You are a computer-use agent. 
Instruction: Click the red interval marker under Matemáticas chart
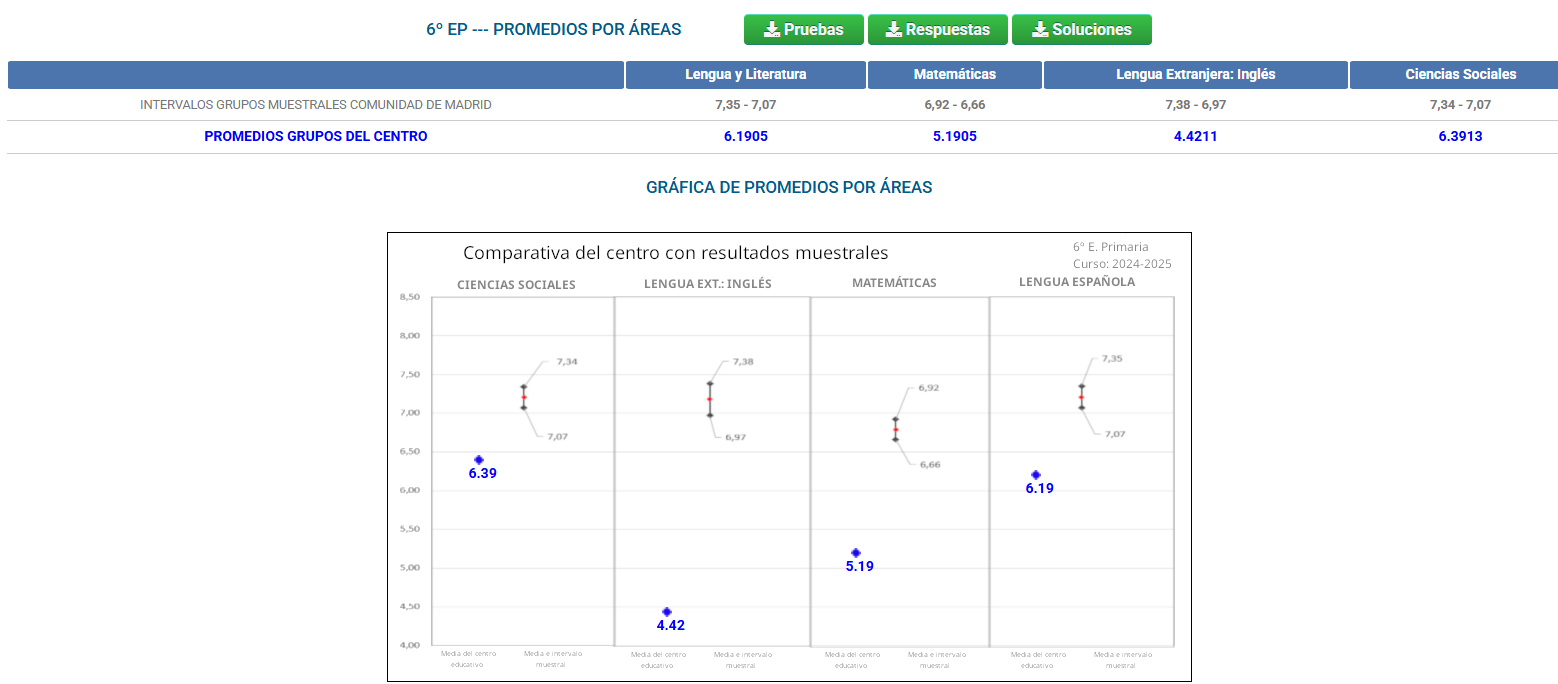(x=896, y=429)
